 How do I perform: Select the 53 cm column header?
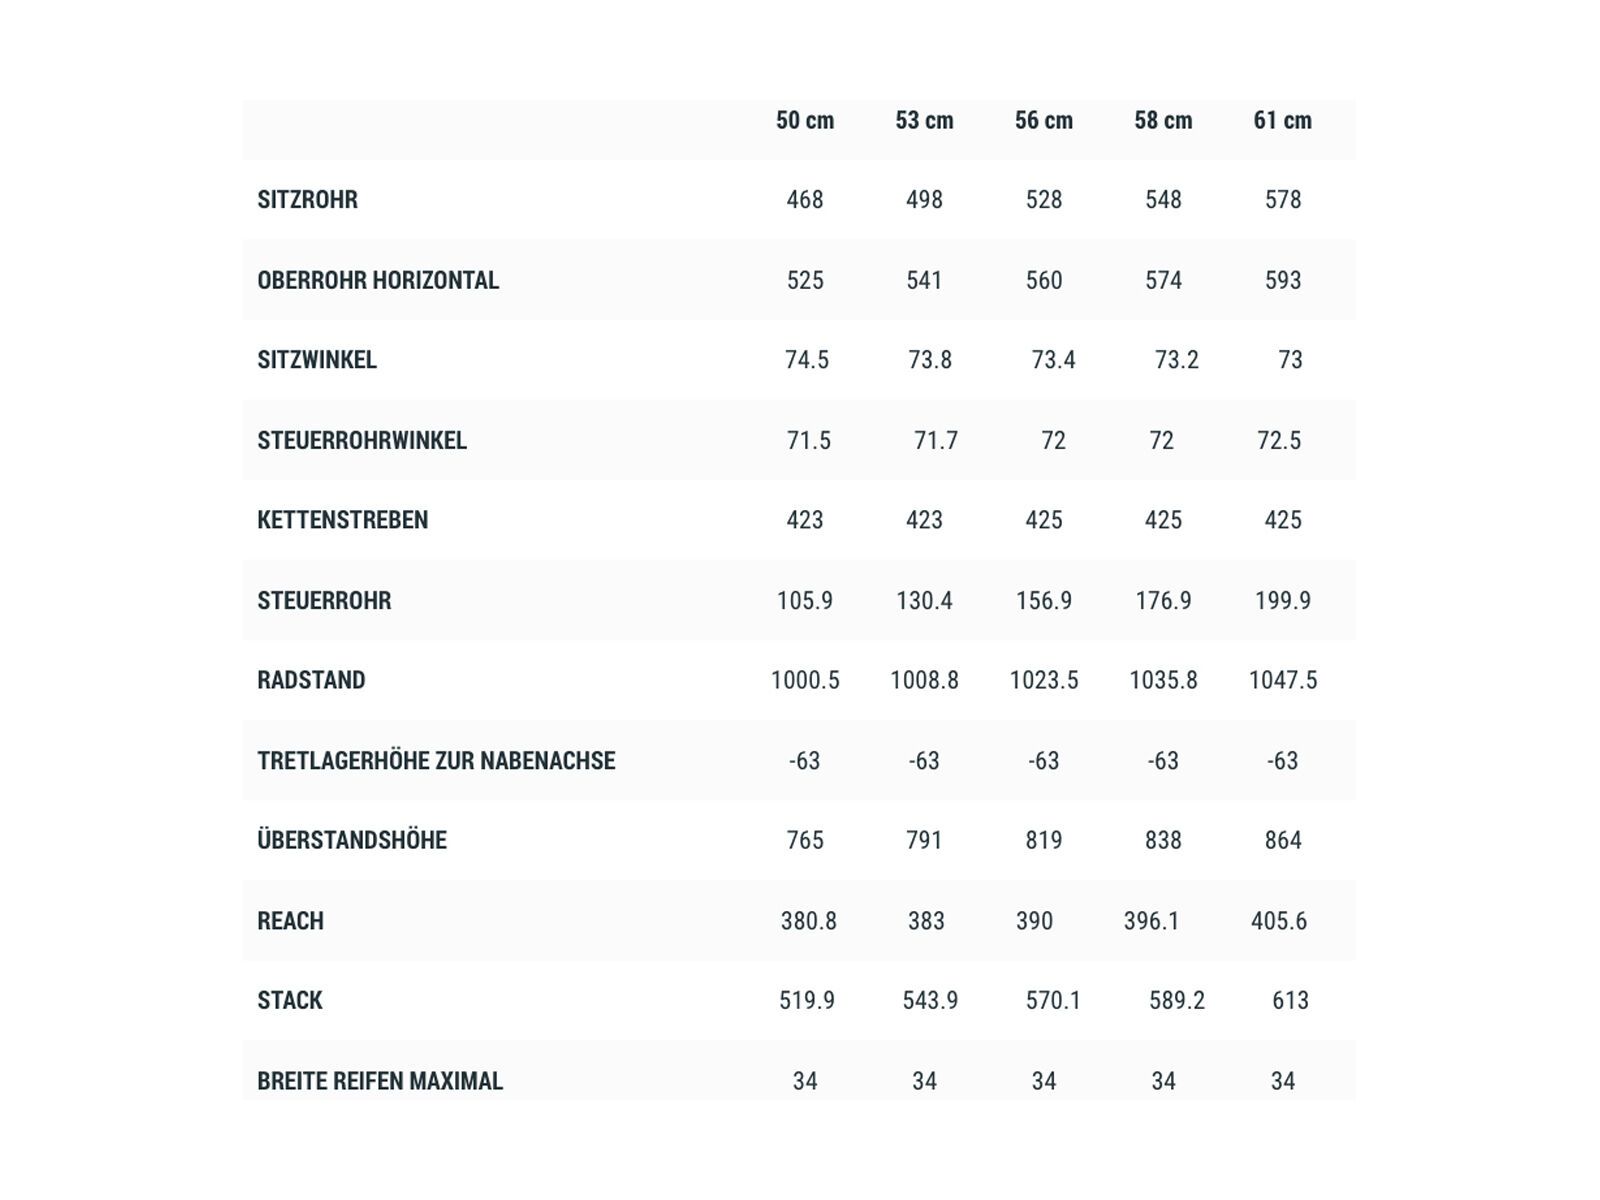pos(924,121)
